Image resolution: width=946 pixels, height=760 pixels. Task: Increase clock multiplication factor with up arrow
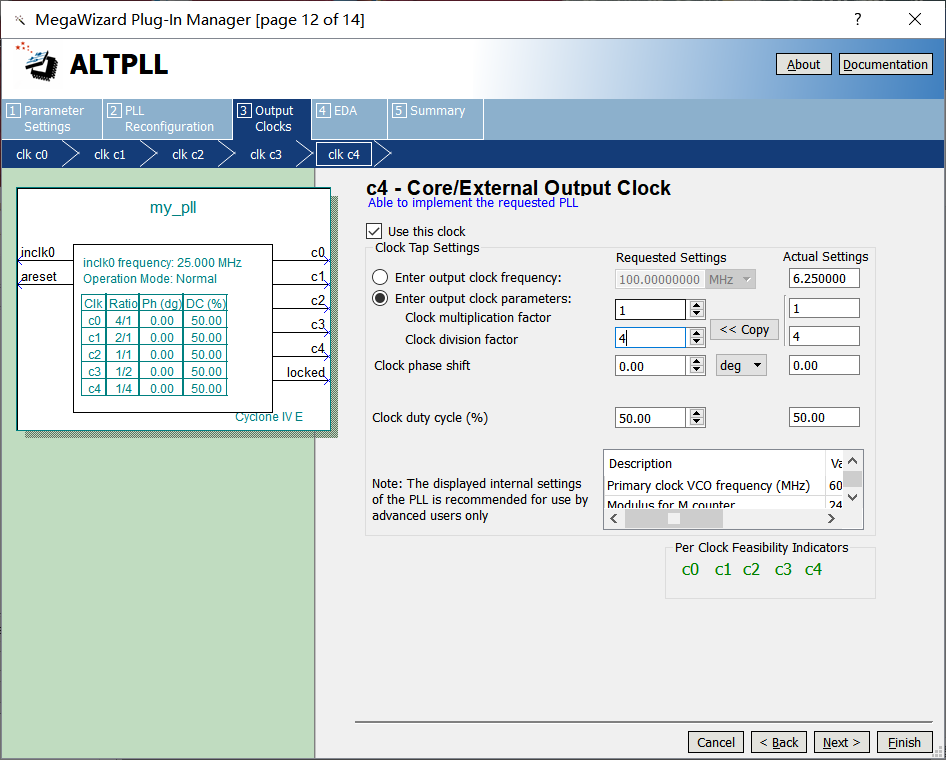[x=697, y=305]
